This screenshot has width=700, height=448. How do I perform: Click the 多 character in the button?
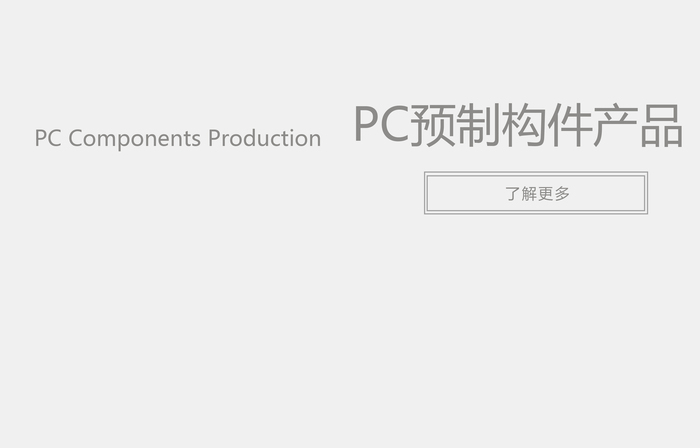562,194
